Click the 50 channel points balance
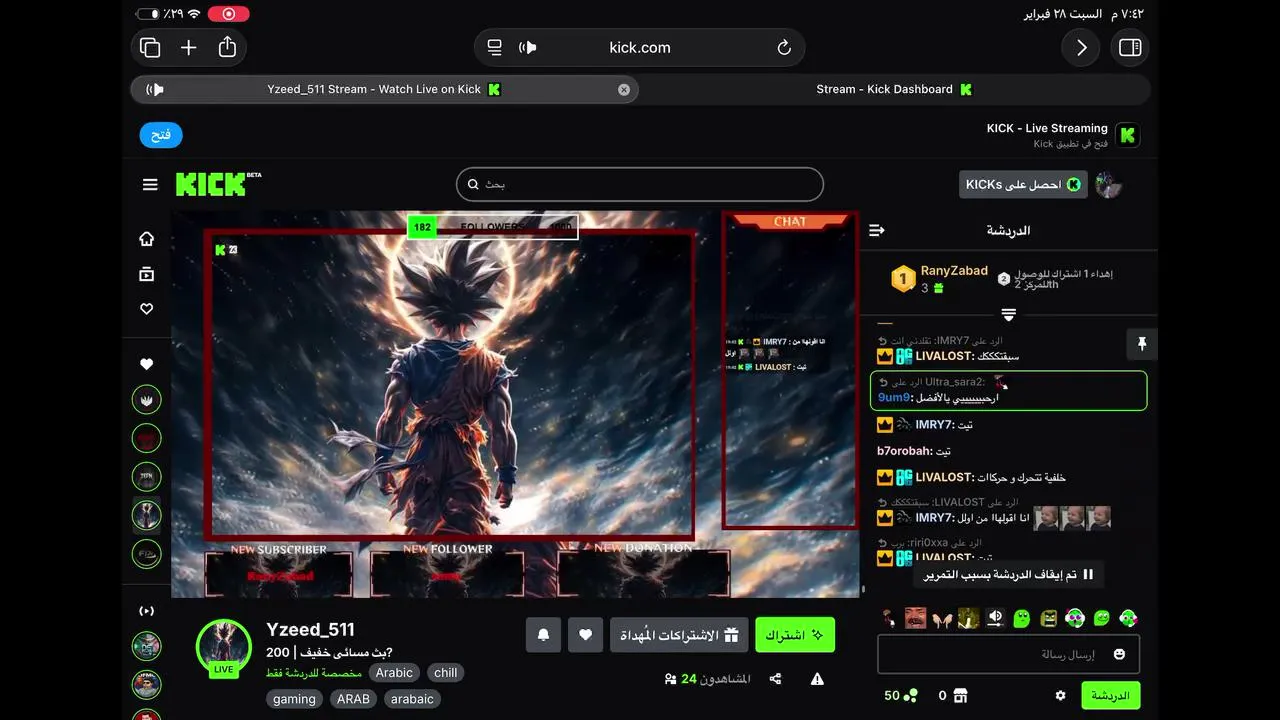This screenshot has height=720, width=1280. point(900,695)
